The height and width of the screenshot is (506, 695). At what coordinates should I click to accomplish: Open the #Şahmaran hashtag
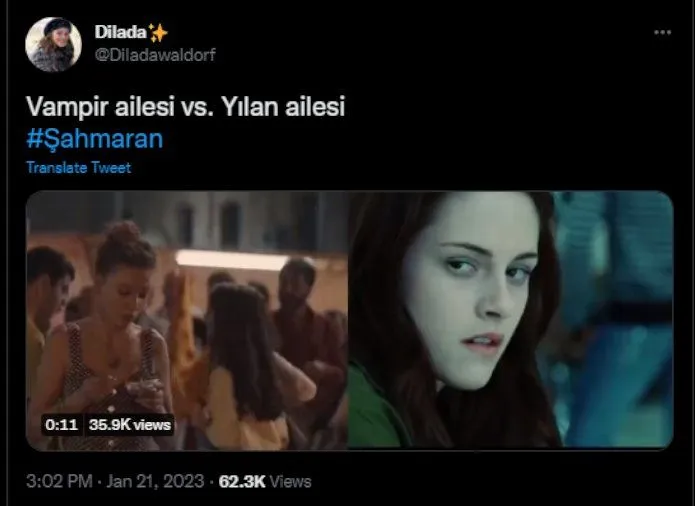pos(95,139)
